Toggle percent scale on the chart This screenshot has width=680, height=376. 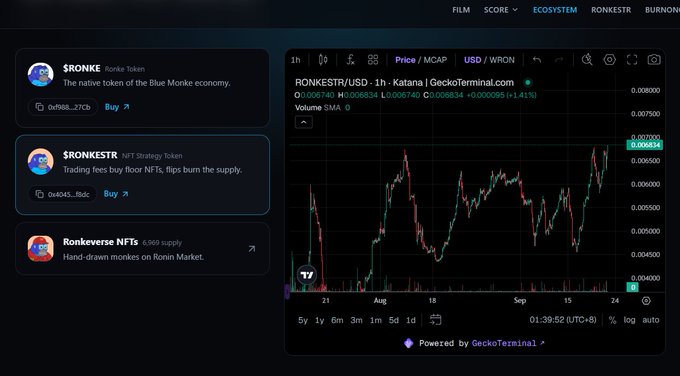point(612,320)
